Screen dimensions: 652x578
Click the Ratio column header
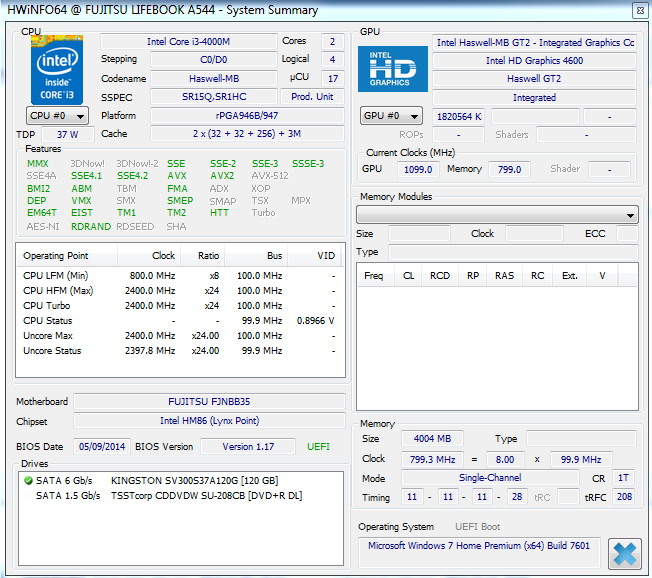(203, 255)
